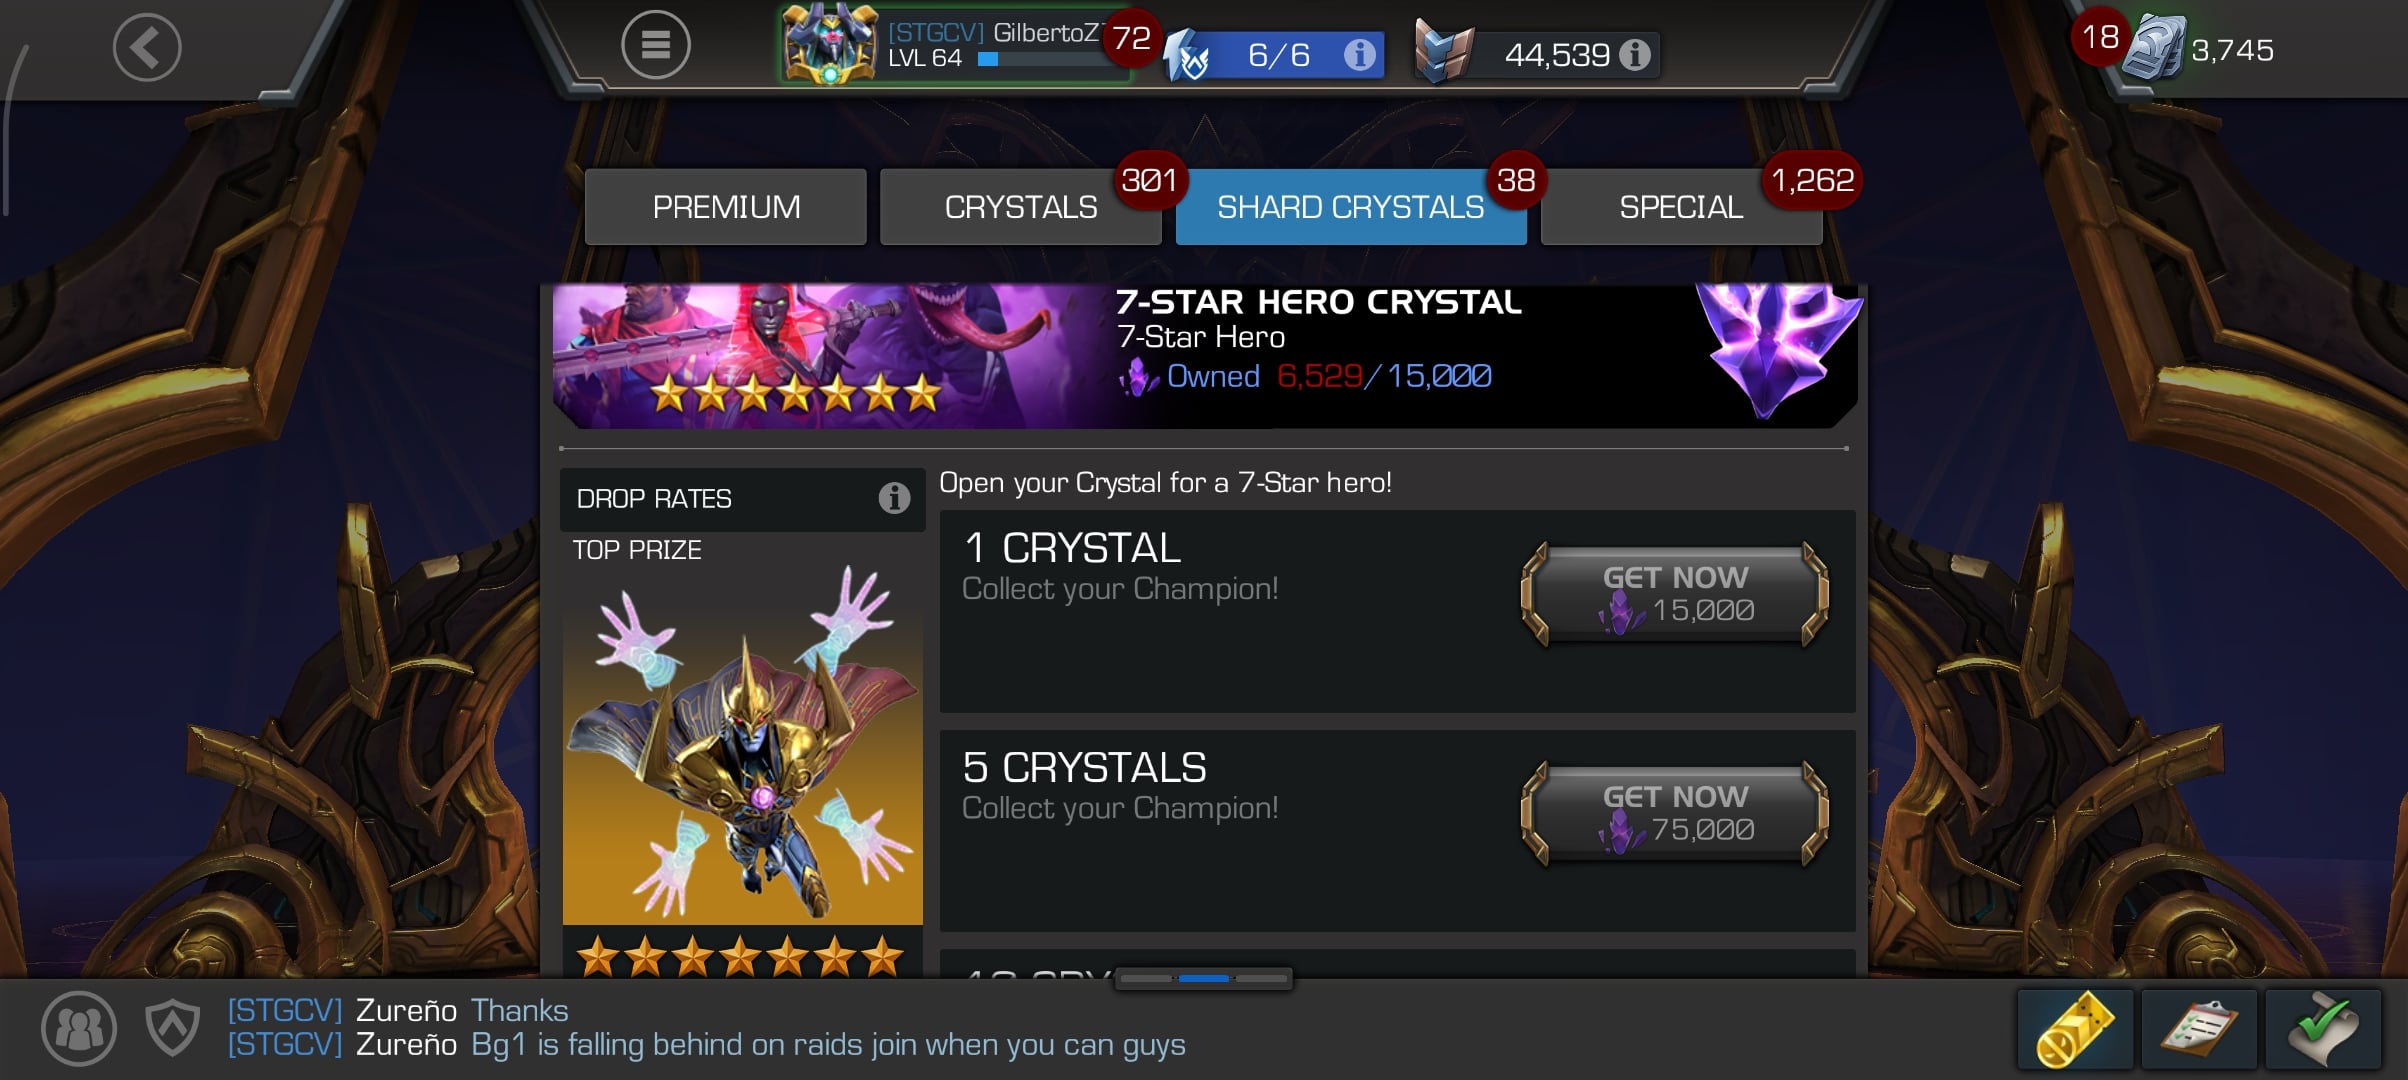Open the Drop Rates info icon
Image resolution: width=2408 pixels, height=1080 pixels.
[894, 498]
